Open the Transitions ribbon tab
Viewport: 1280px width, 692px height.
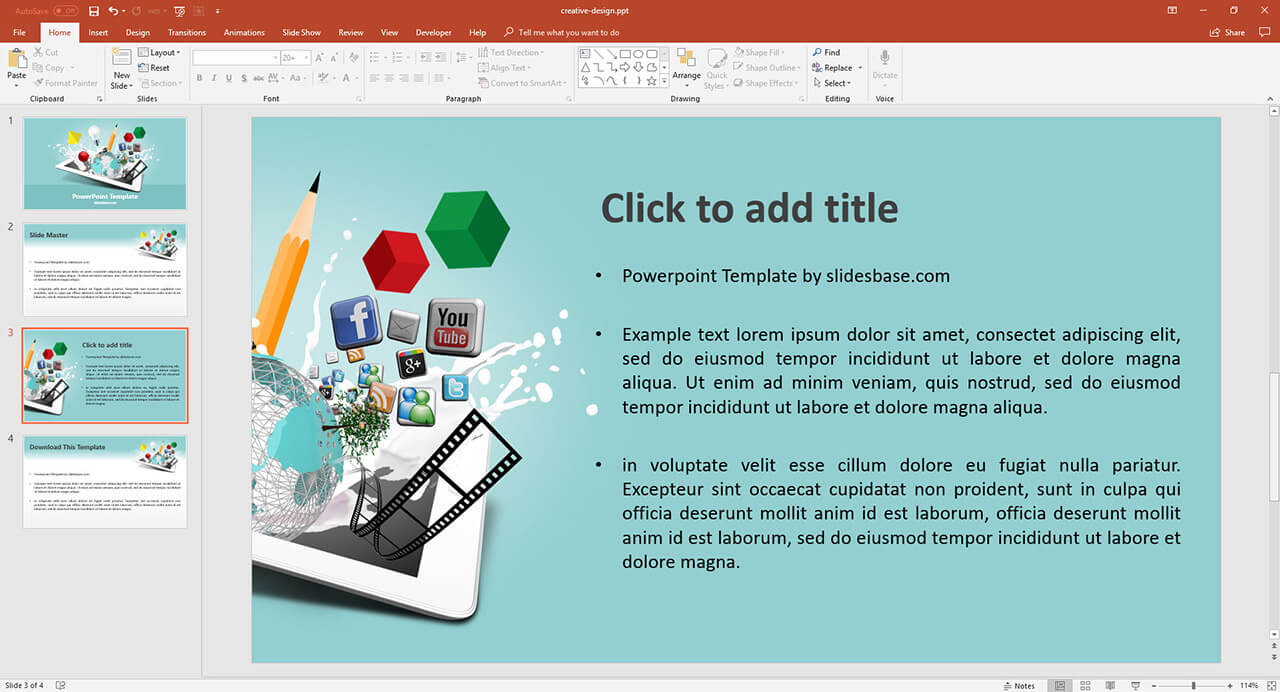point(187,32)
